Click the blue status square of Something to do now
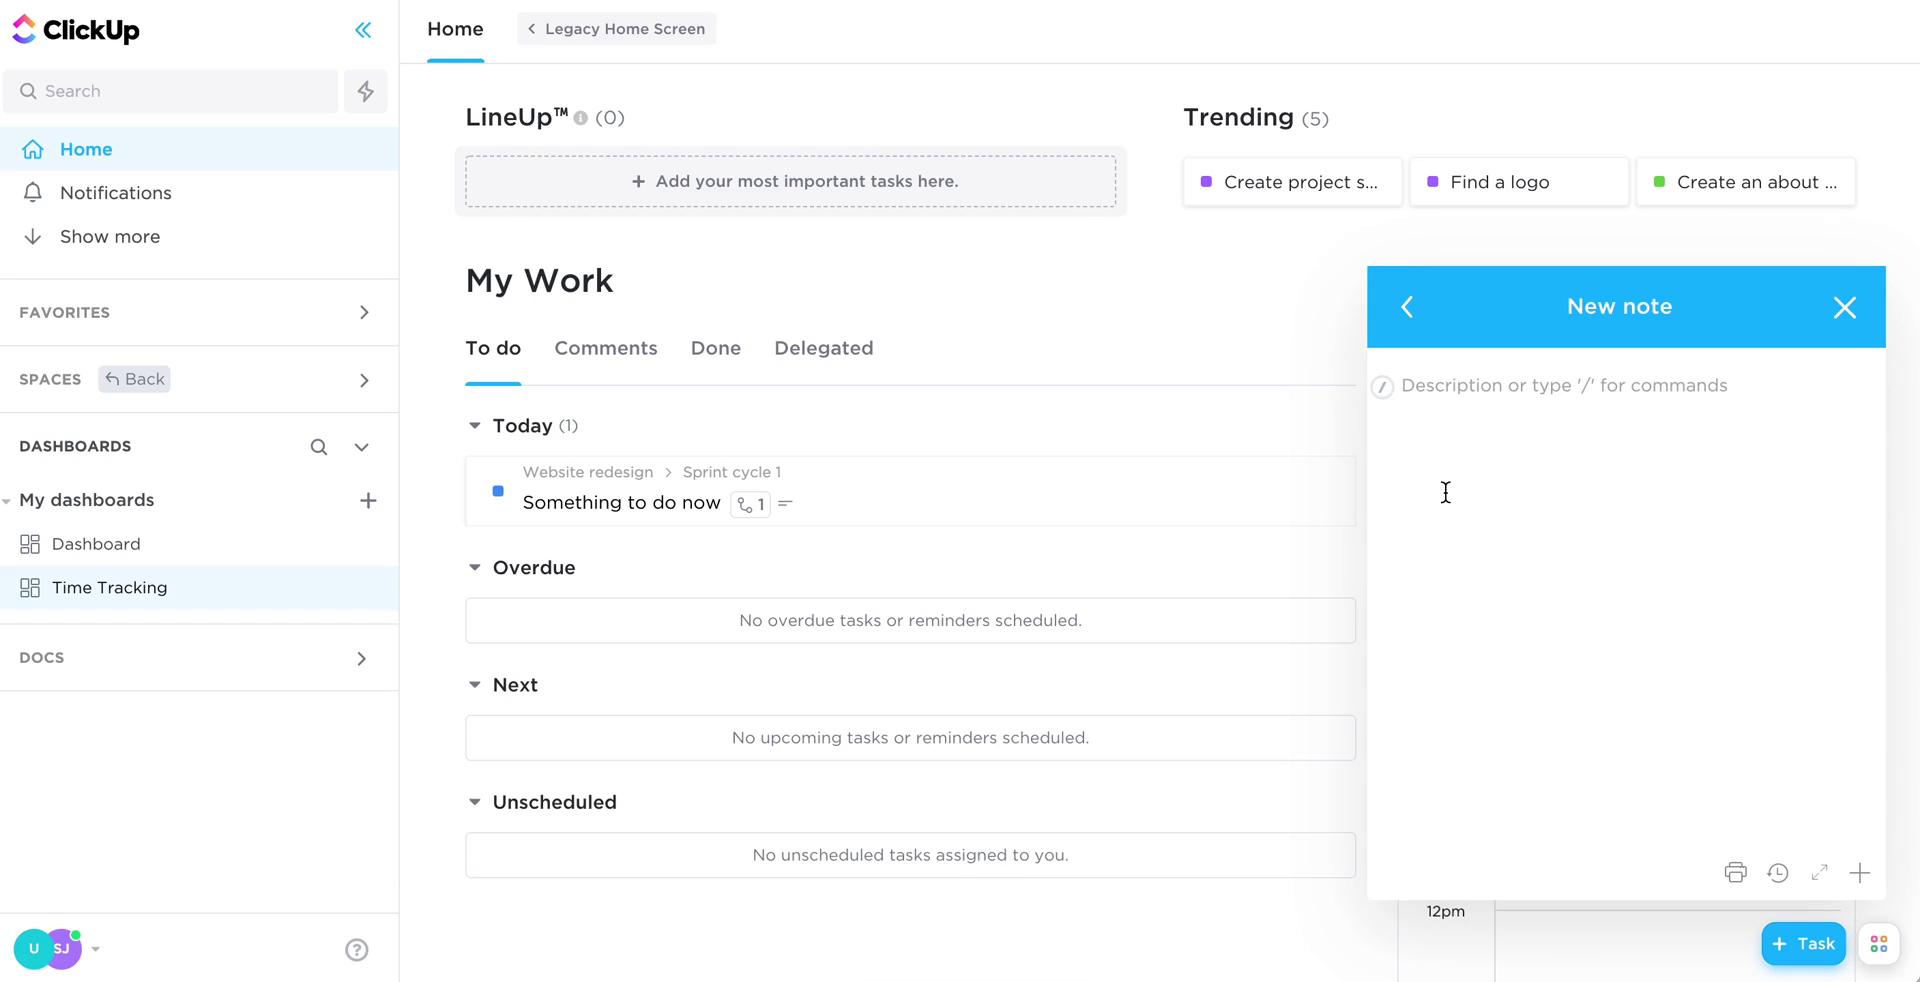1920x982 pixels. click(498, 491)
